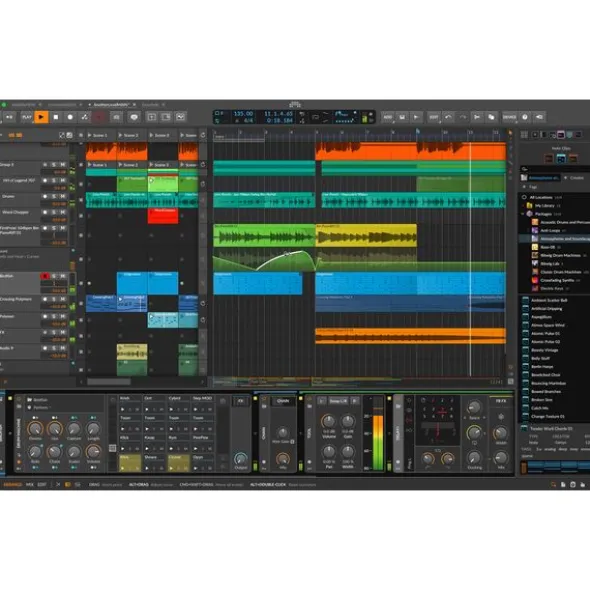Click the 4/4 time signature display
This screenshot has height=591, width=590.
pyautogui.click(x=248, y=121)
